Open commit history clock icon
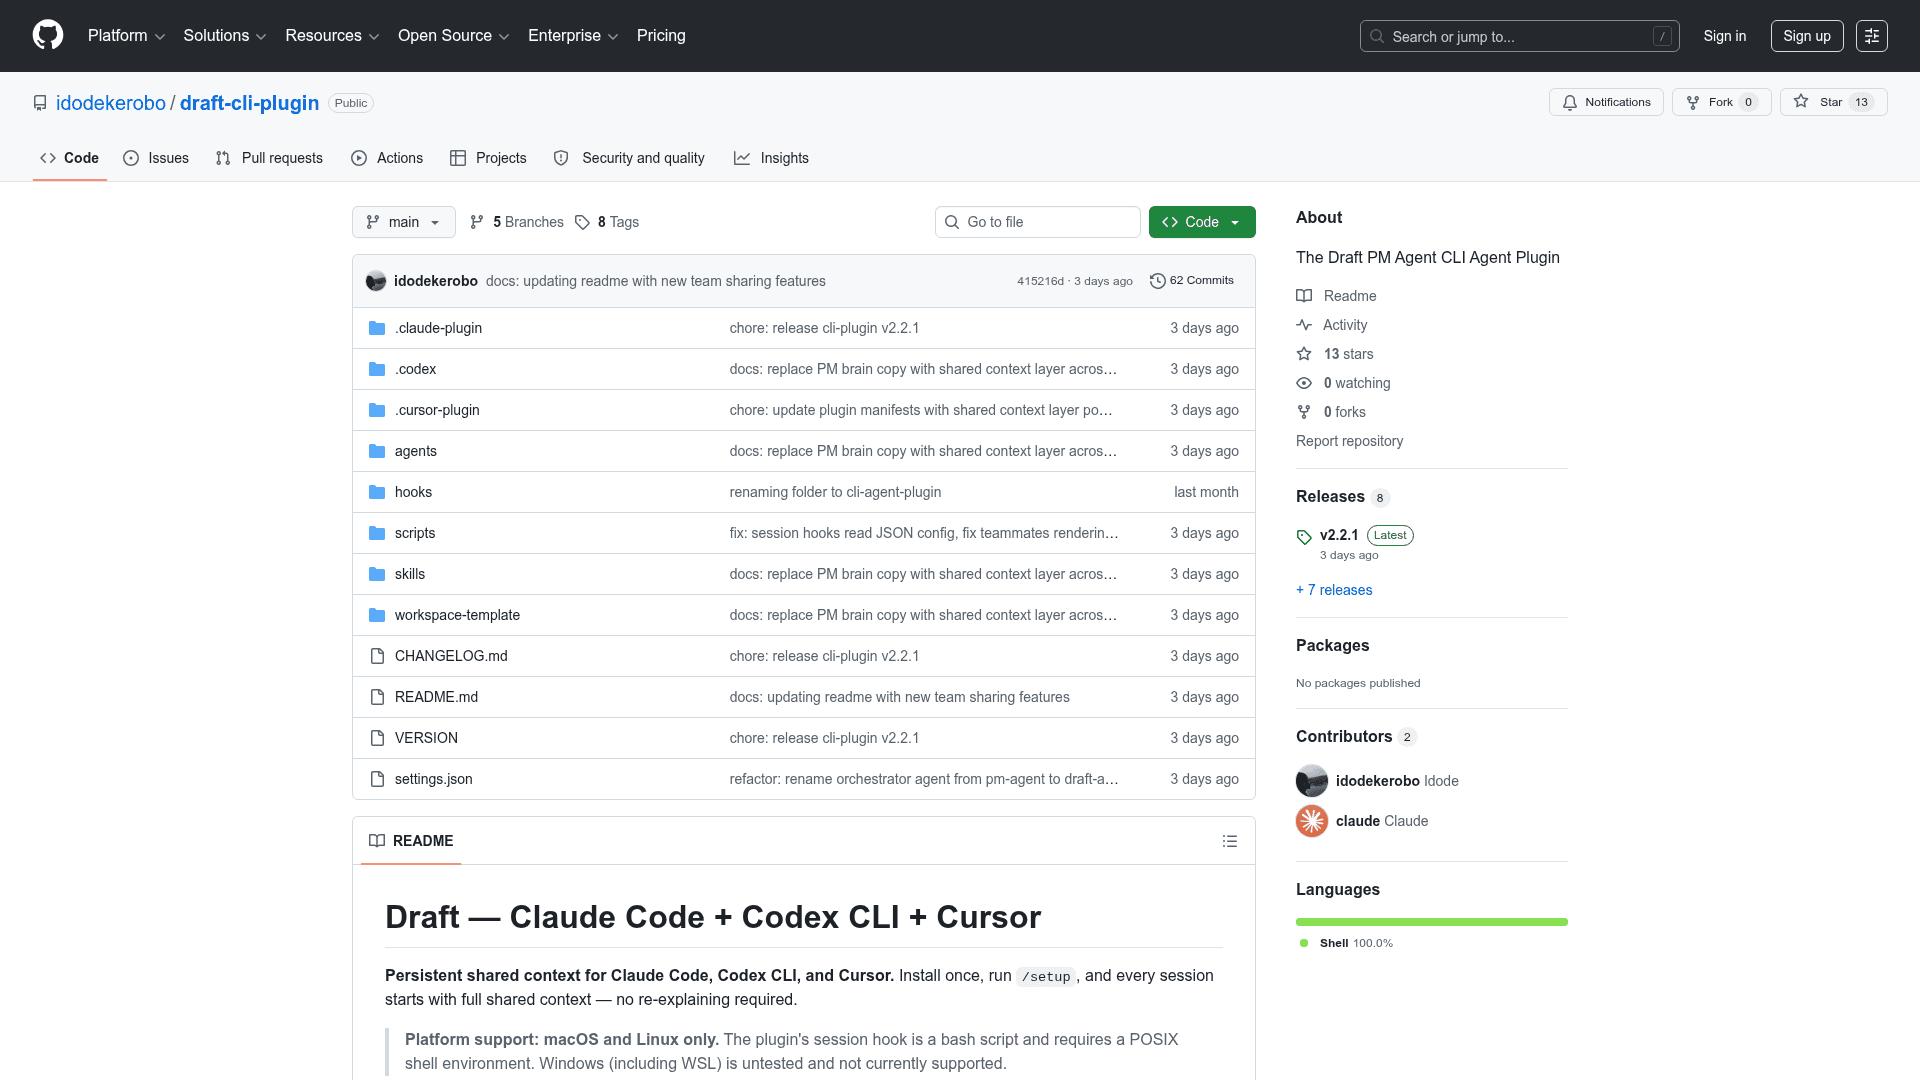 coord(1158,281)
